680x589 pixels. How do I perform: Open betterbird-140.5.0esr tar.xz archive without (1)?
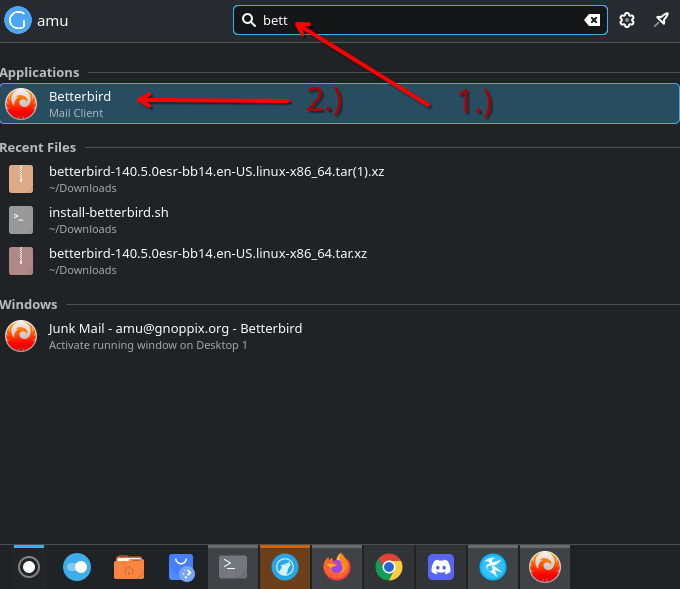click(207, 260)
